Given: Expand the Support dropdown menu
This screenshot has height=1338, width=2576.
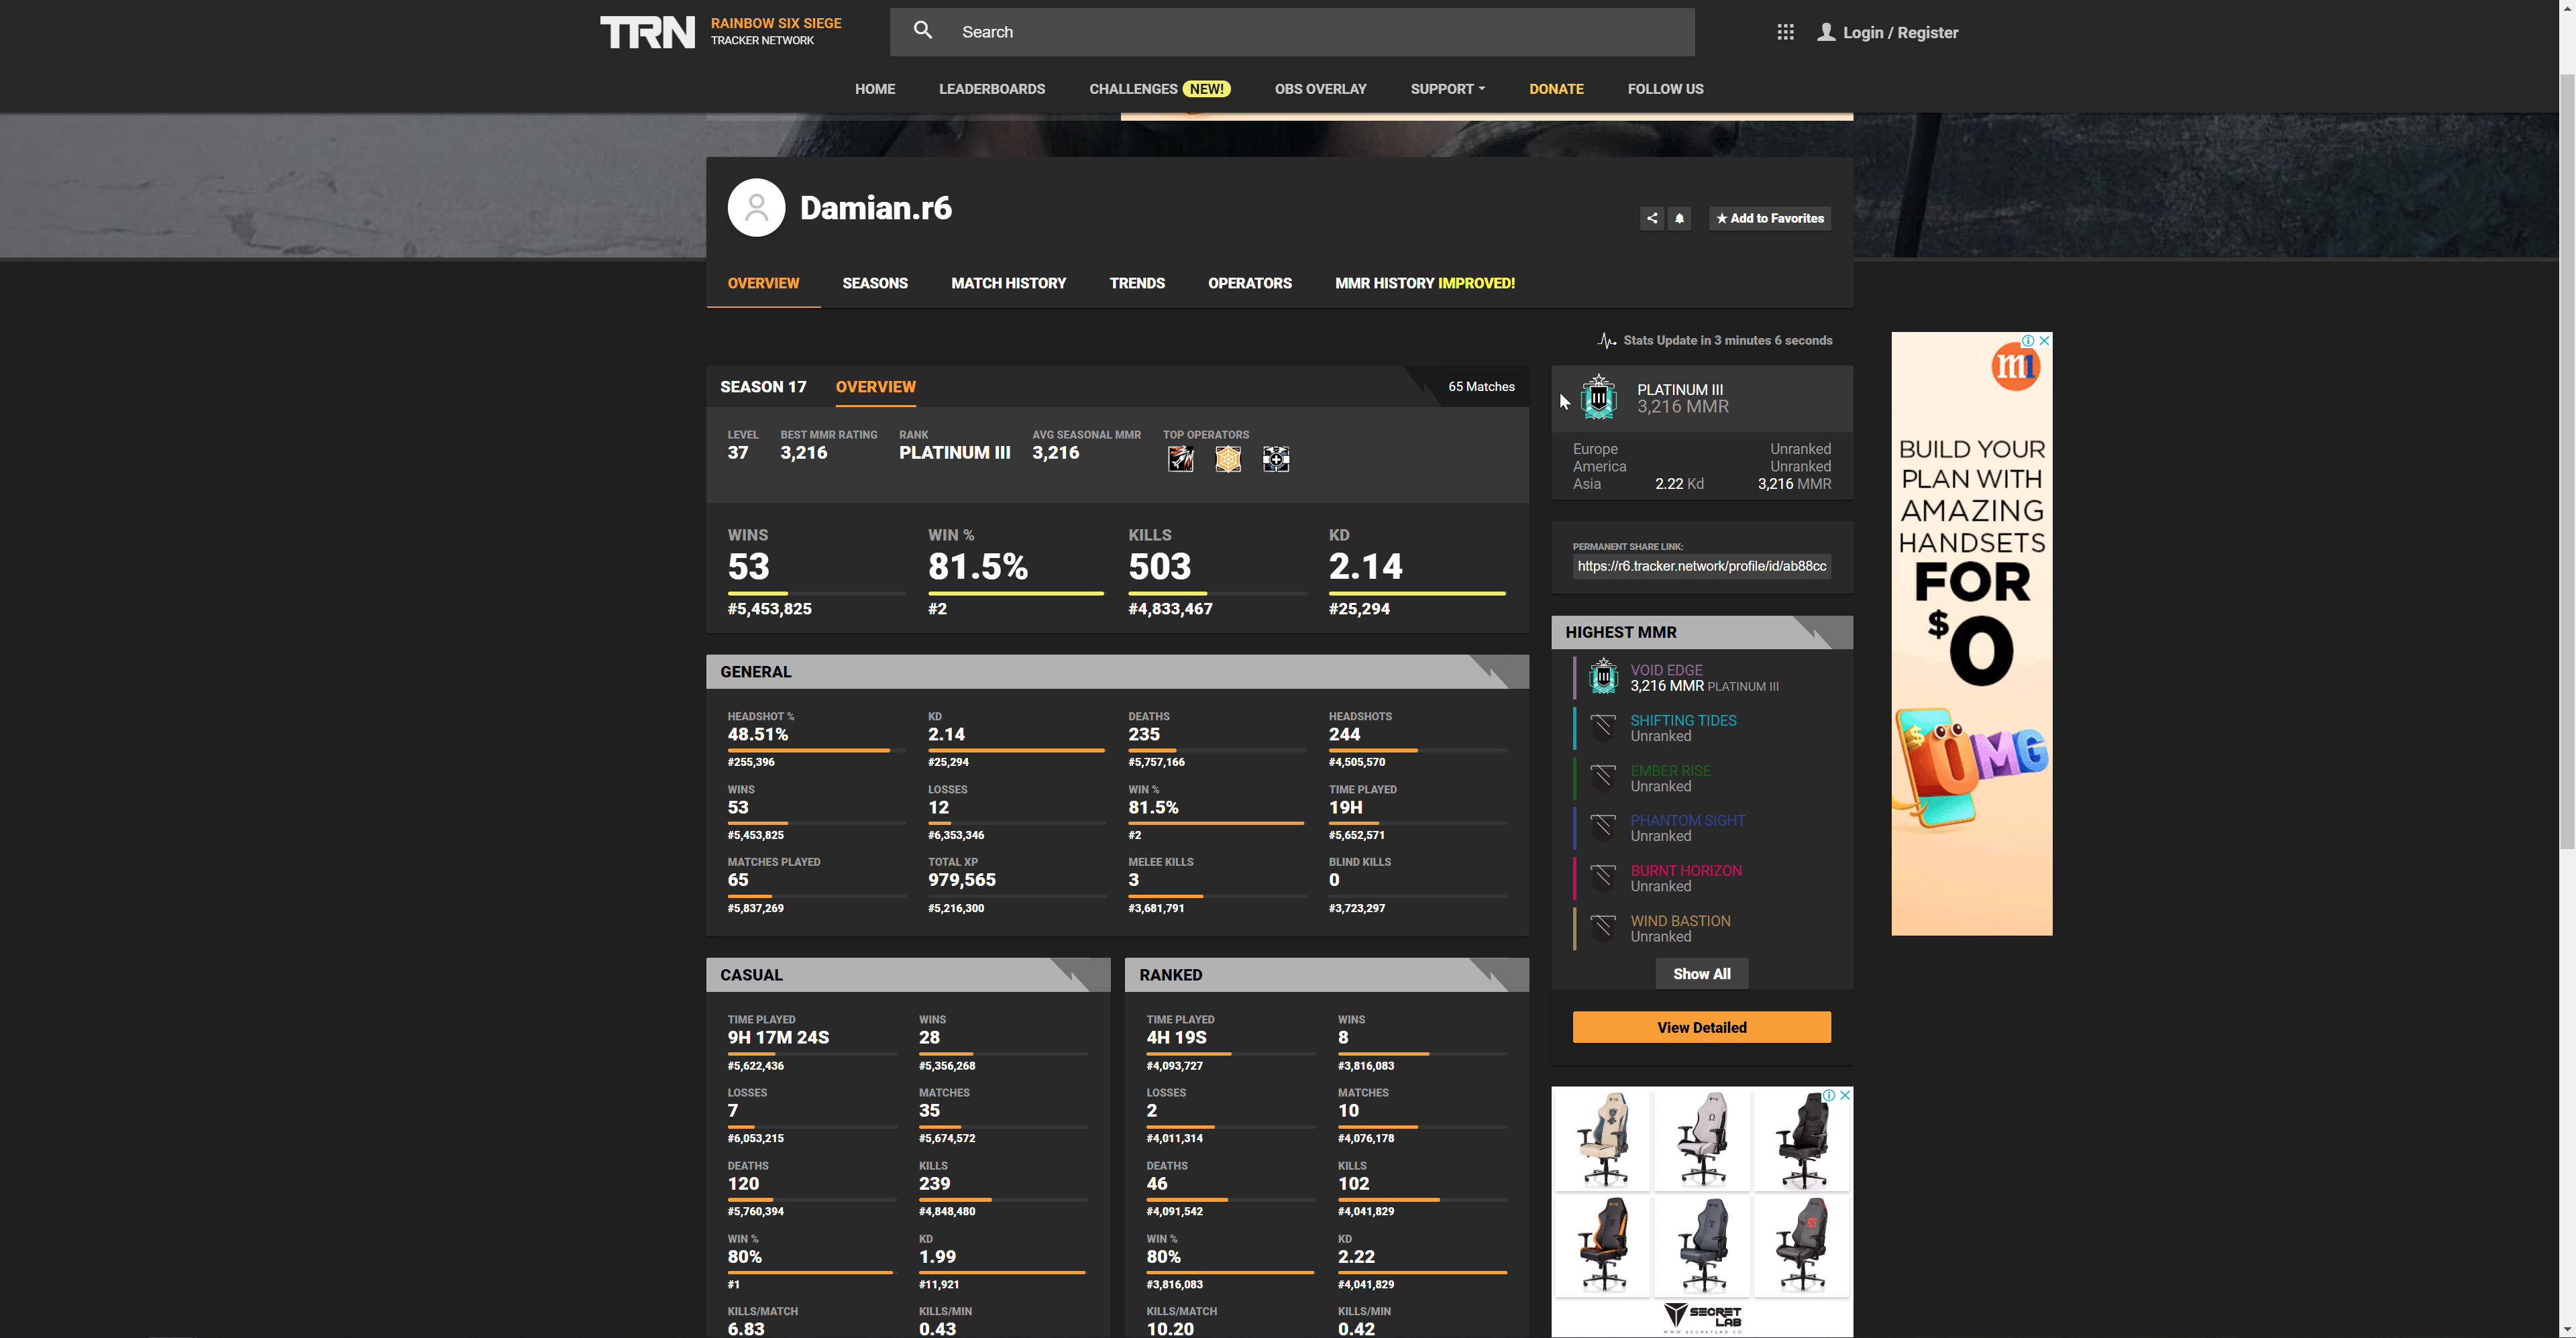Looking at the screenshot, I should [1447, 89].
